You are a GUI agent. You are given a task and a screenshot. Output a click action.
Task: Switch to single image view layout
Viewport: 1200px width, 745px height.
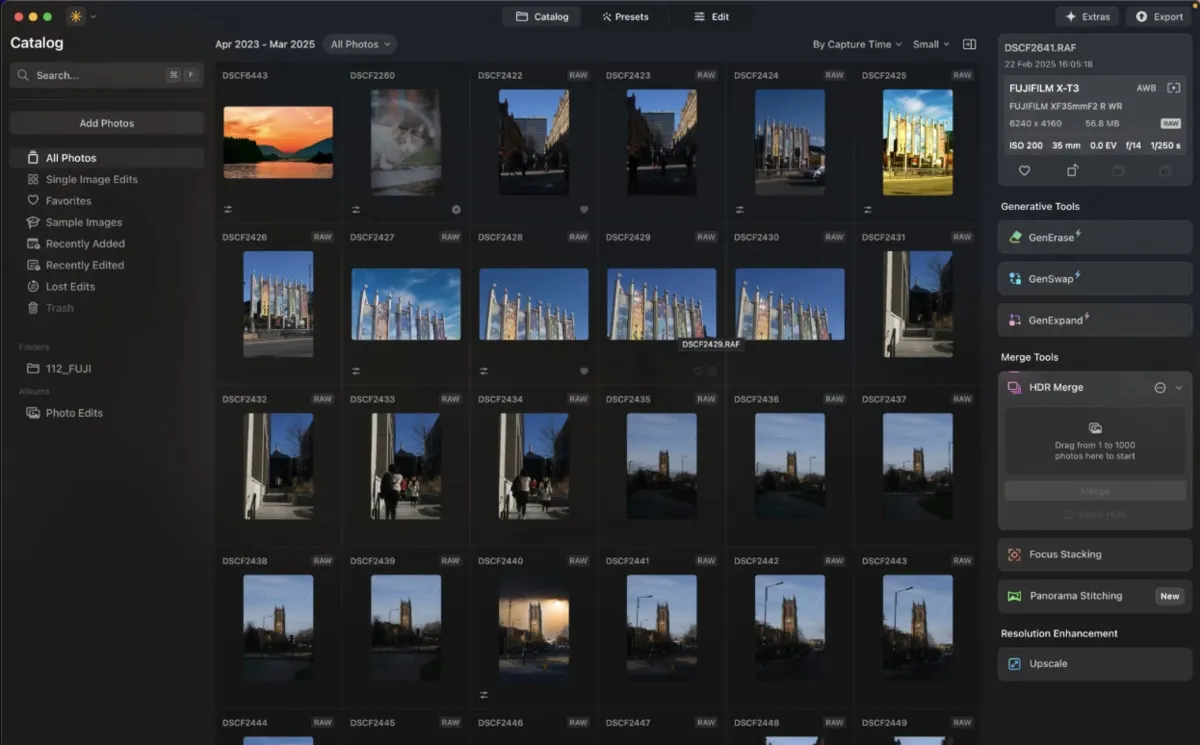(968, 44)
